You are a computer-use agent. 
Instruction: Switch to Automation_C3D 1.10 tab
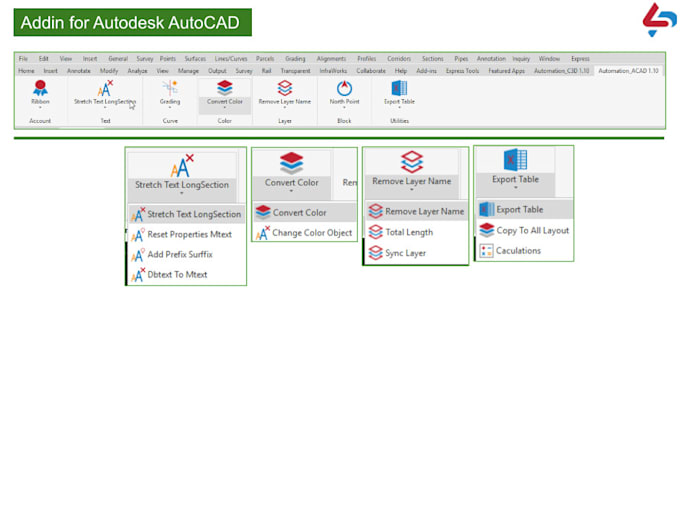(x=562, y=71)
